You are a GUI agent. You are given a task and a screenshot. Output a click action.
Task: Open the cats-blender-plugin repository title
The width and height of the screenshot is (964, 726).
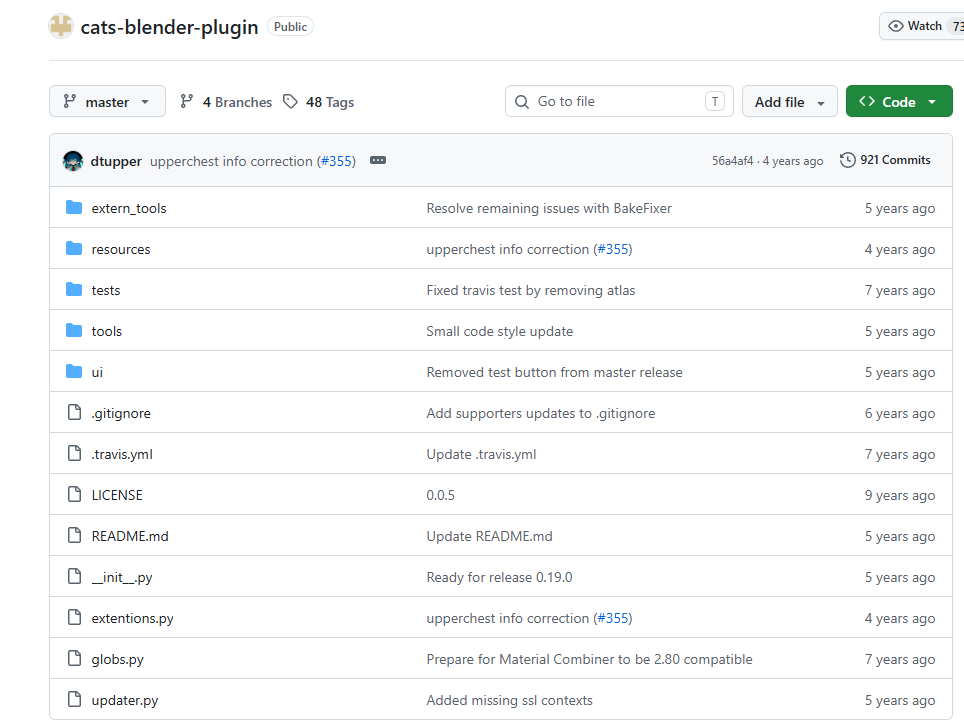[x=169, y=27]
